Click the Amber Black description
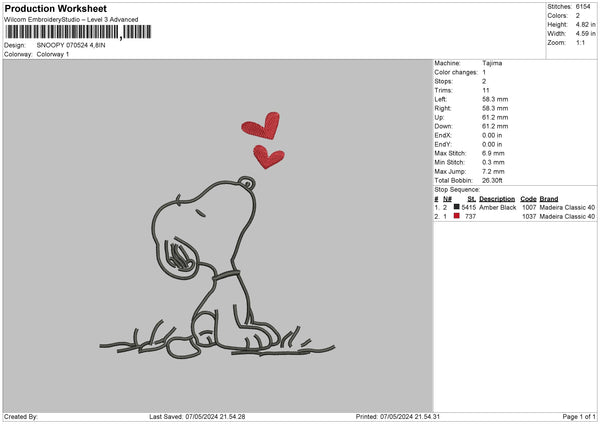The image size is (600, 424). (497, 207)
